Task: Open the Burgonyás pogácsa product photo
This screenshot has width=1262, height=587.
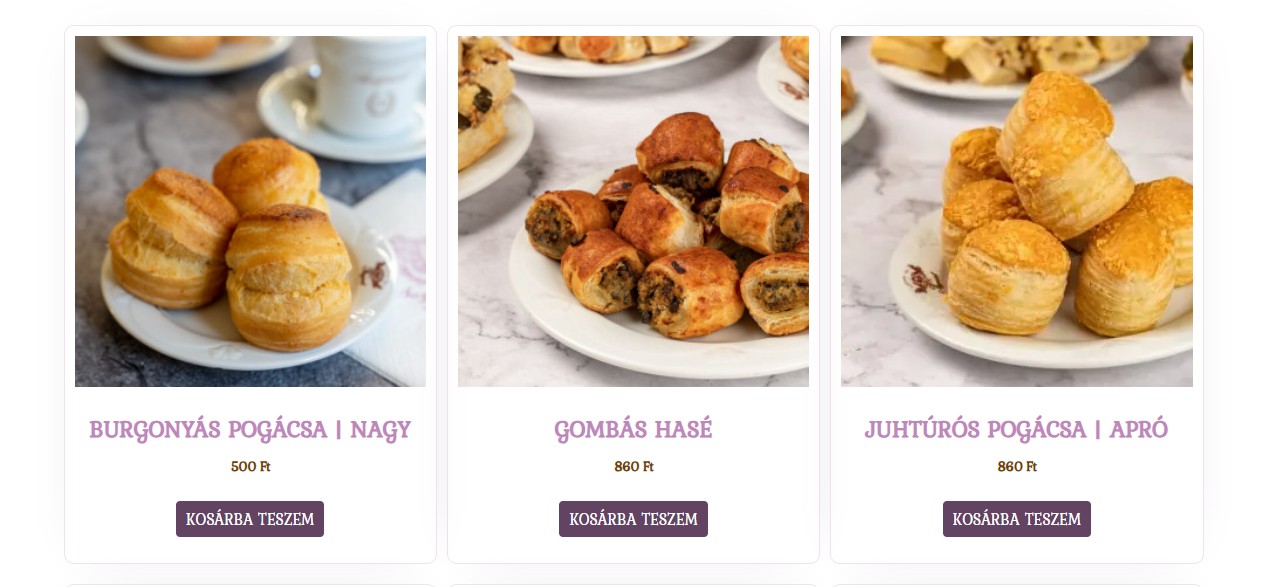Action: pyautogui.click(x=250, y=211)
